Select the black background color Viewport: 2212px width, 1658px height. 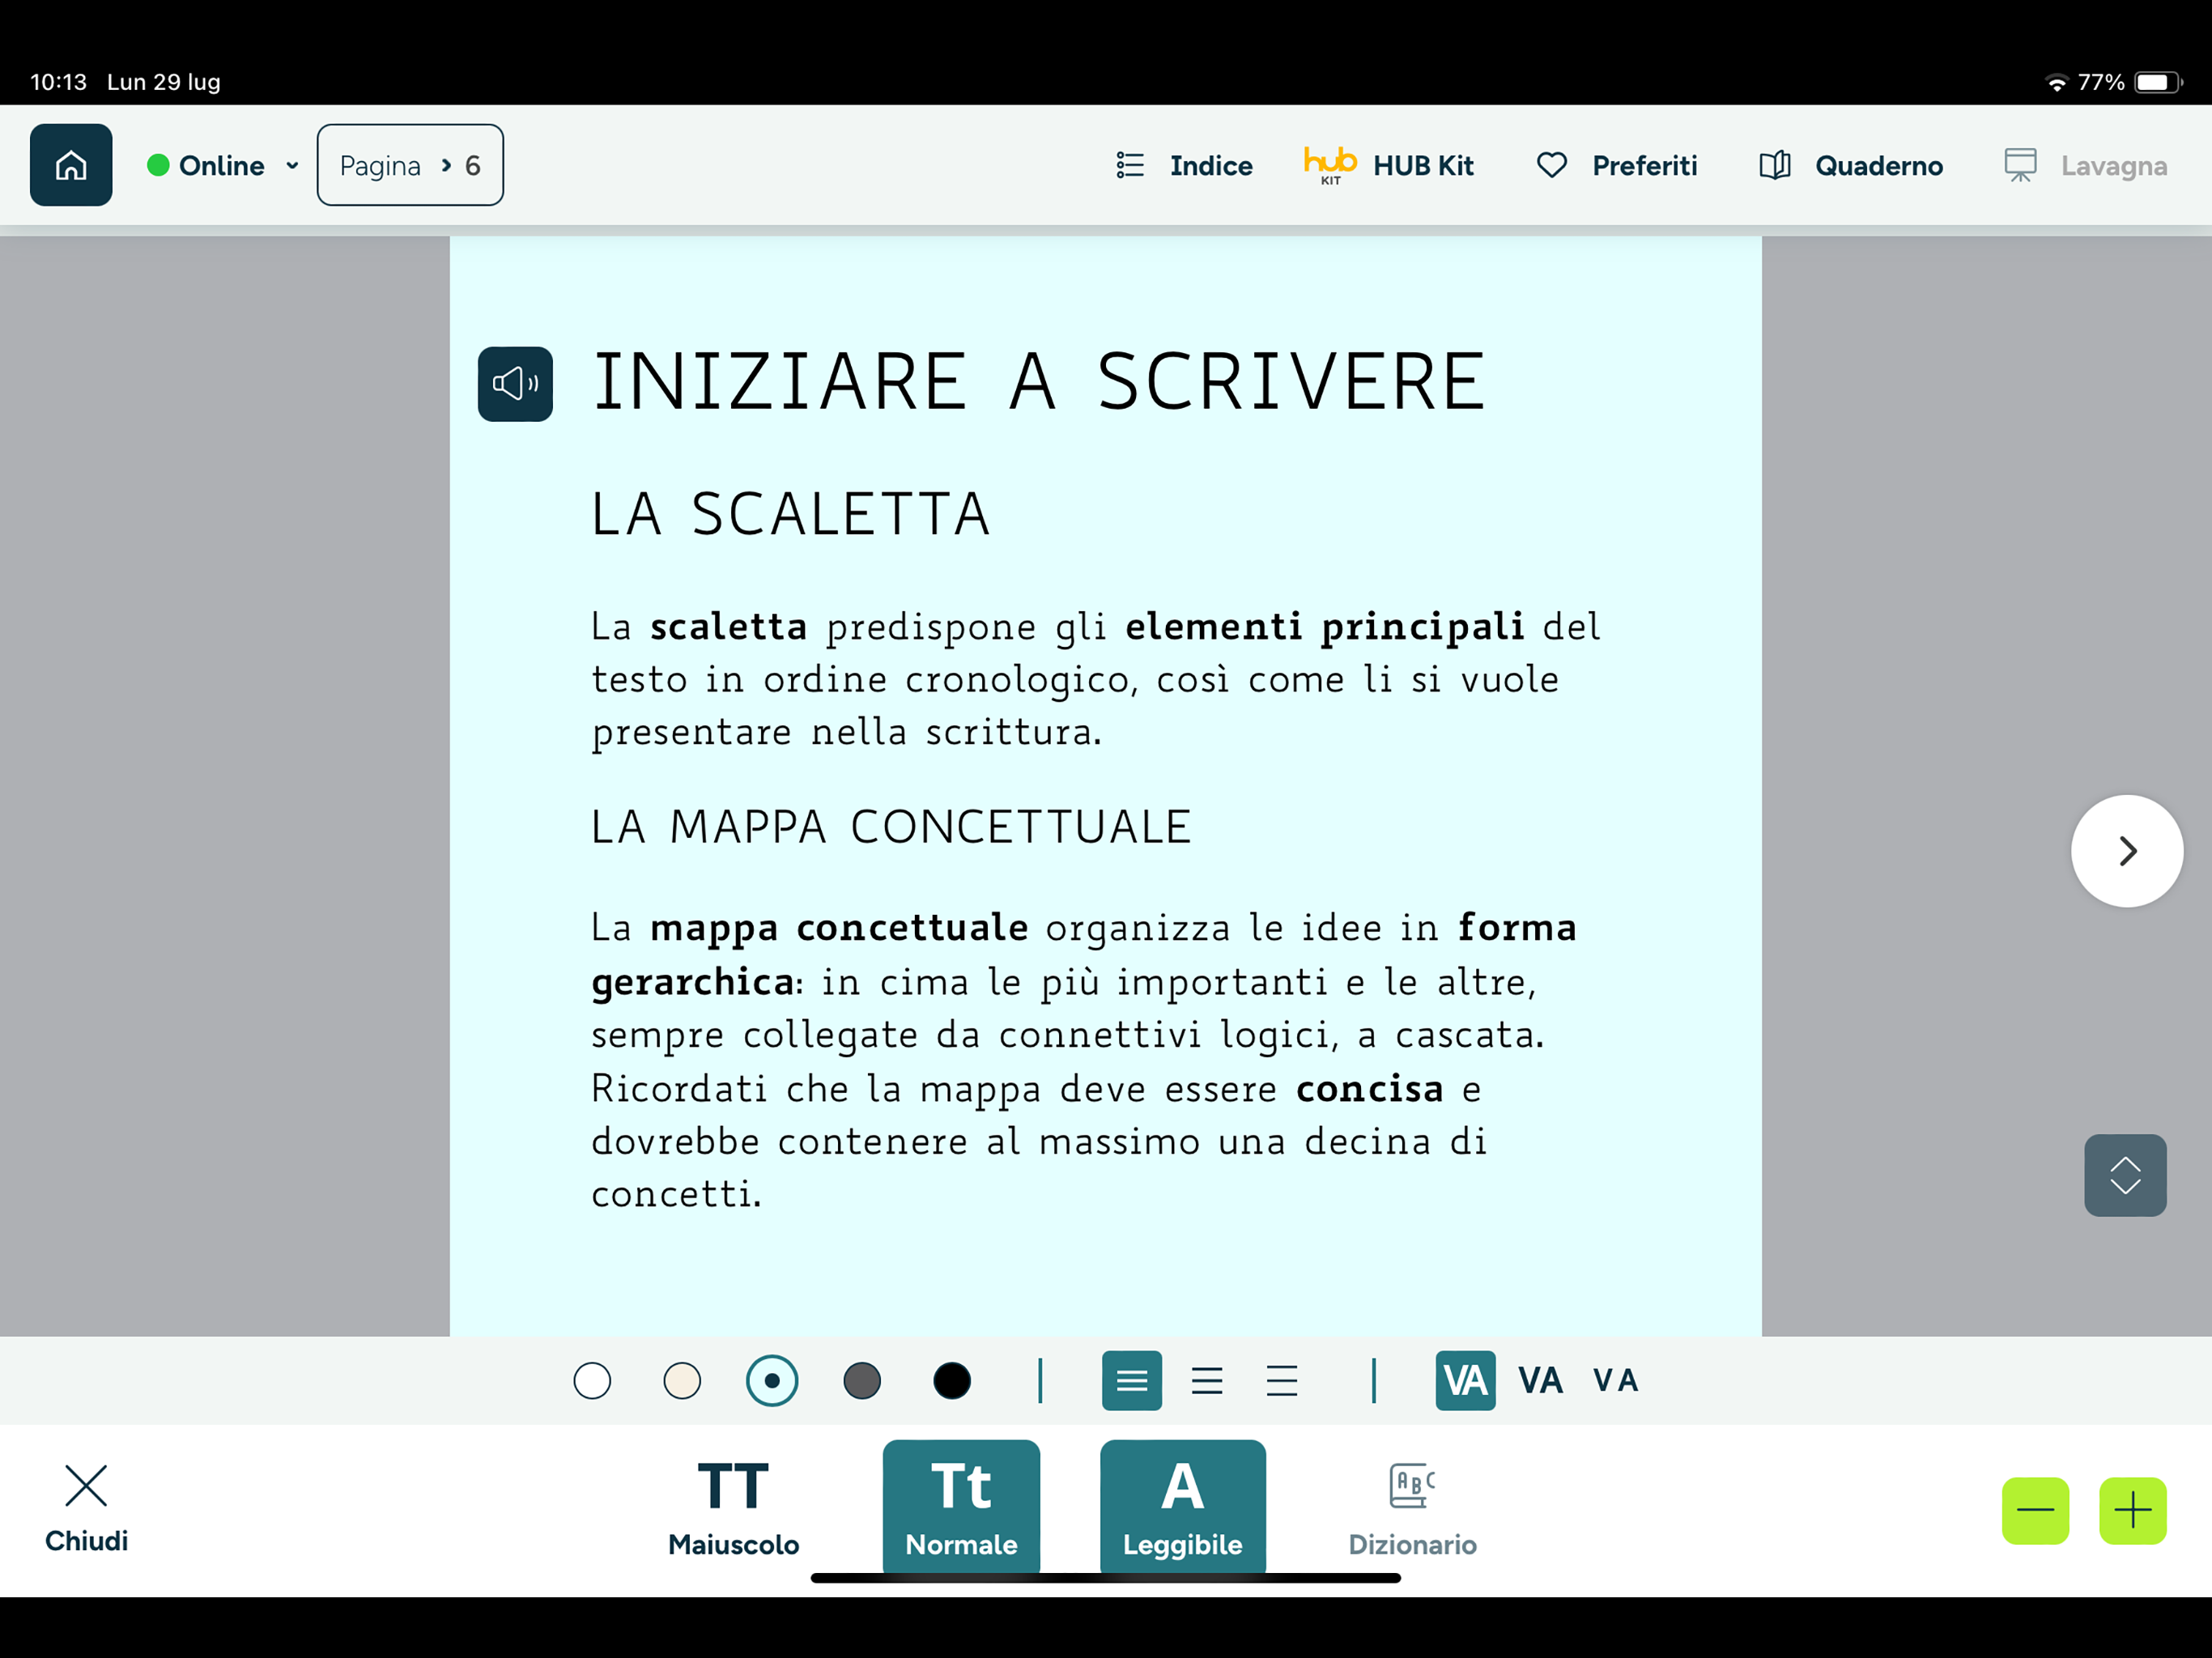pos(952,1381)
